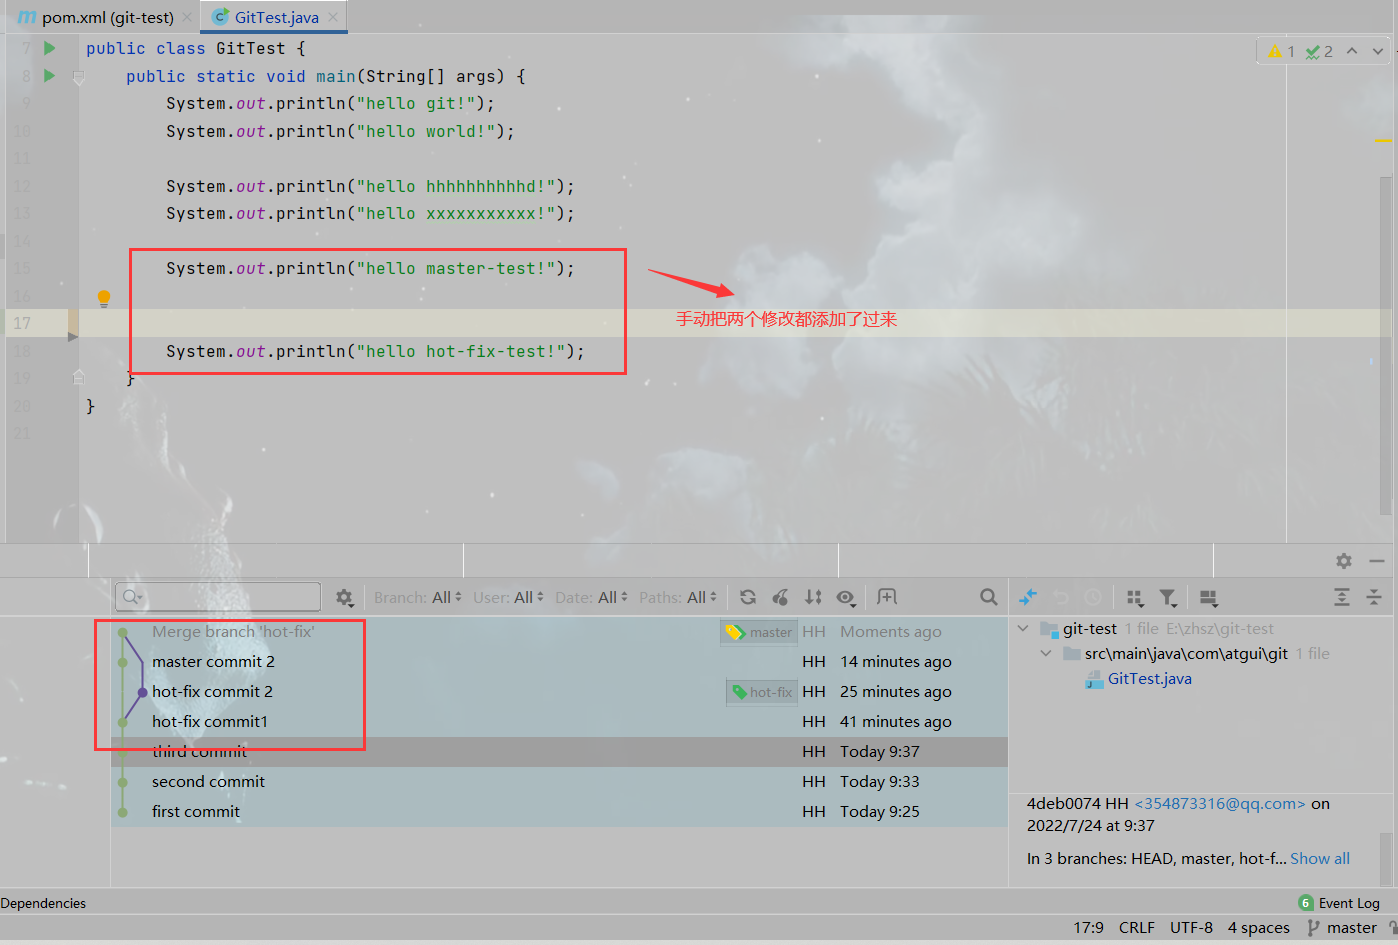The height and width of the screenshot is (945, 1398).
Task: Run the GitTest class from the gutter
Action: point(49,48)
